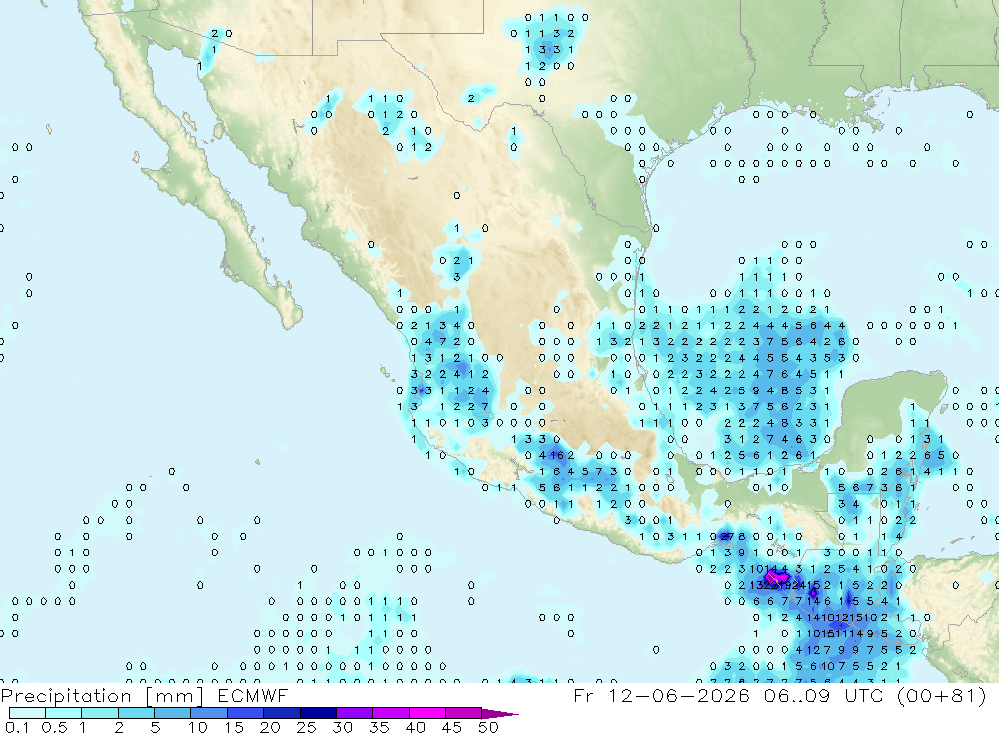Click the forecast step "(00+81)"

941,695
